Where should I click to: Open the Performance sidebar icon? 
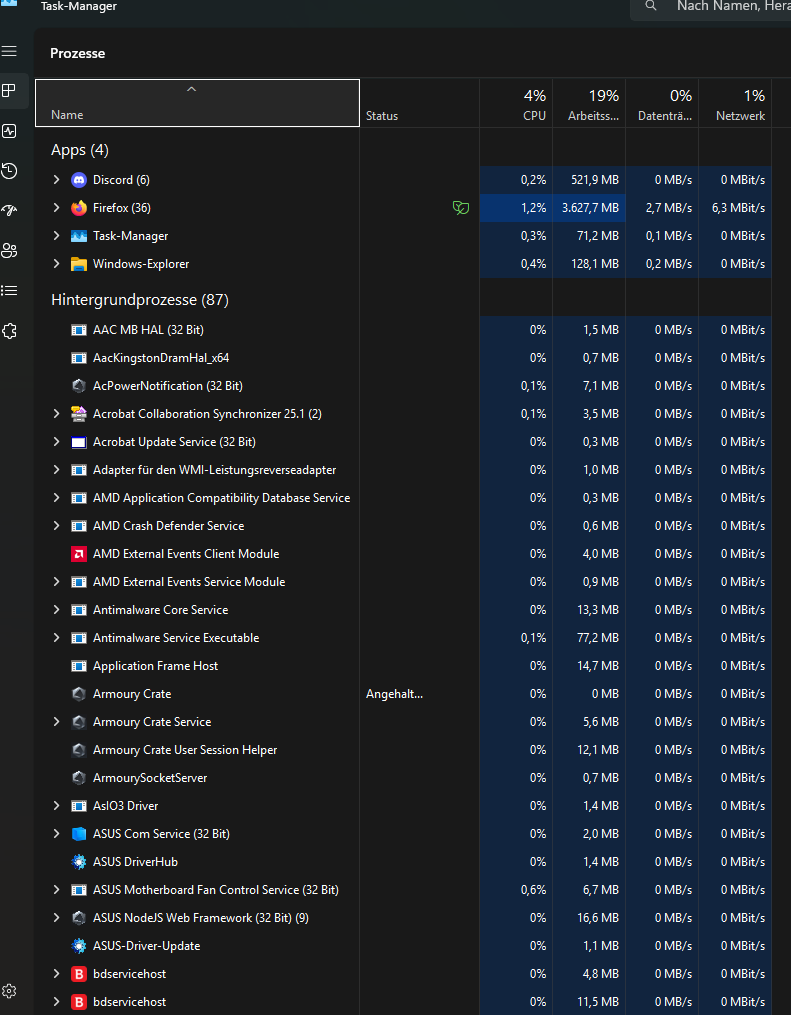pyautogui.click(x=9, y=131)
